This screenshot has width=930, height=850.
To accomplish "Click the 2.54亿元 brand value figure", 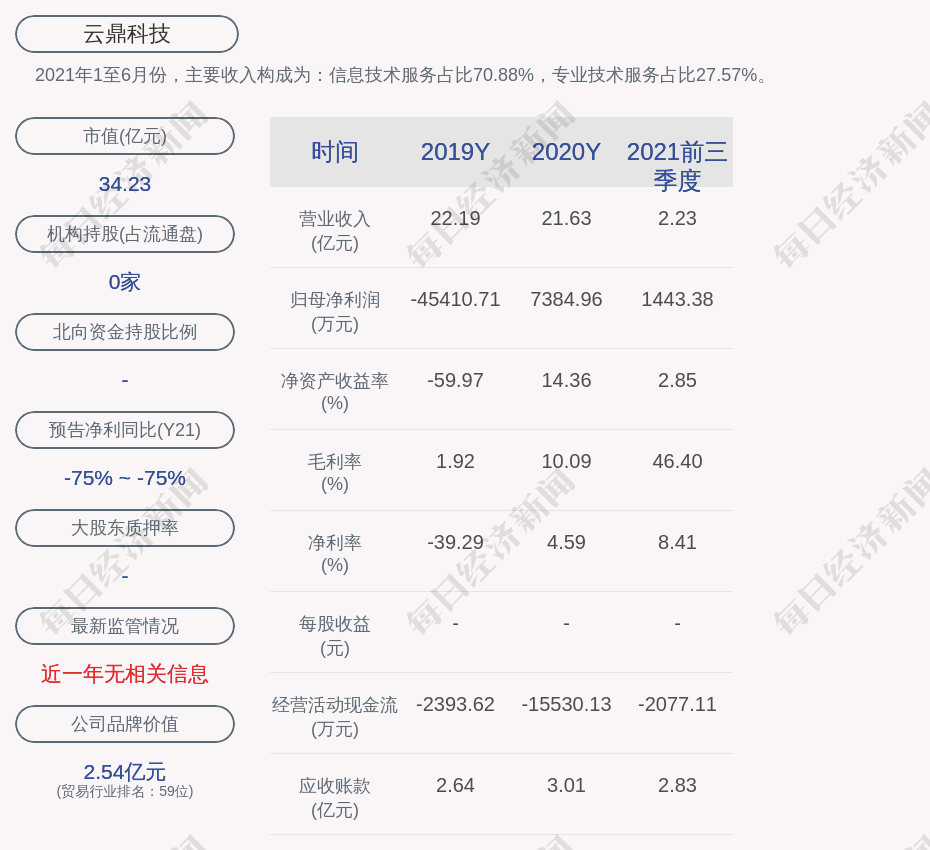I will [x=125, y=772].
